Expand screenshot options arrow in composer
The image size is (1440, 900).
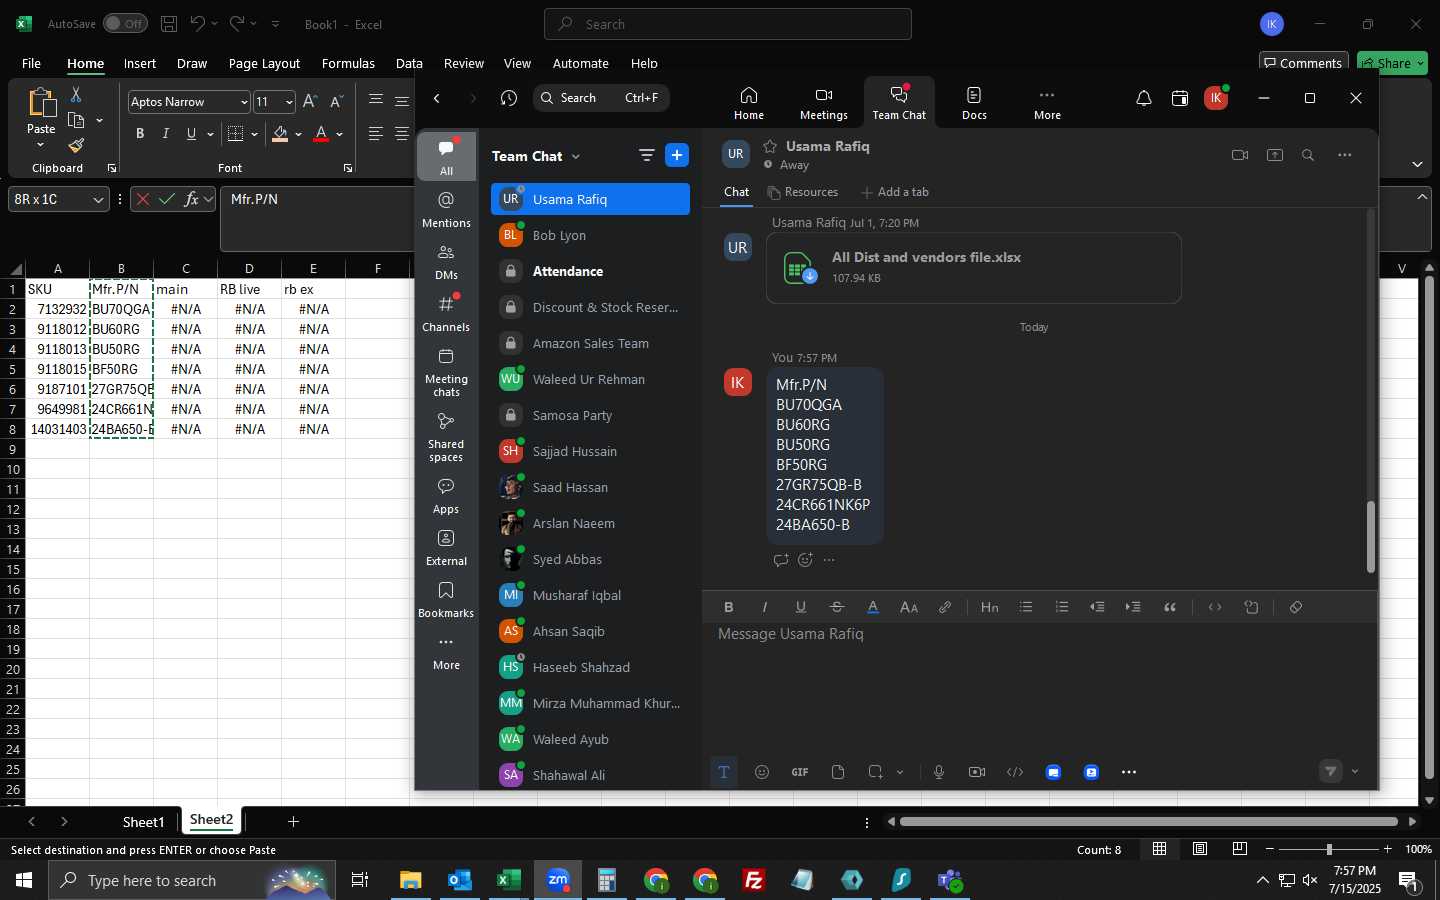pyautogui.click(x=900, y=772)
